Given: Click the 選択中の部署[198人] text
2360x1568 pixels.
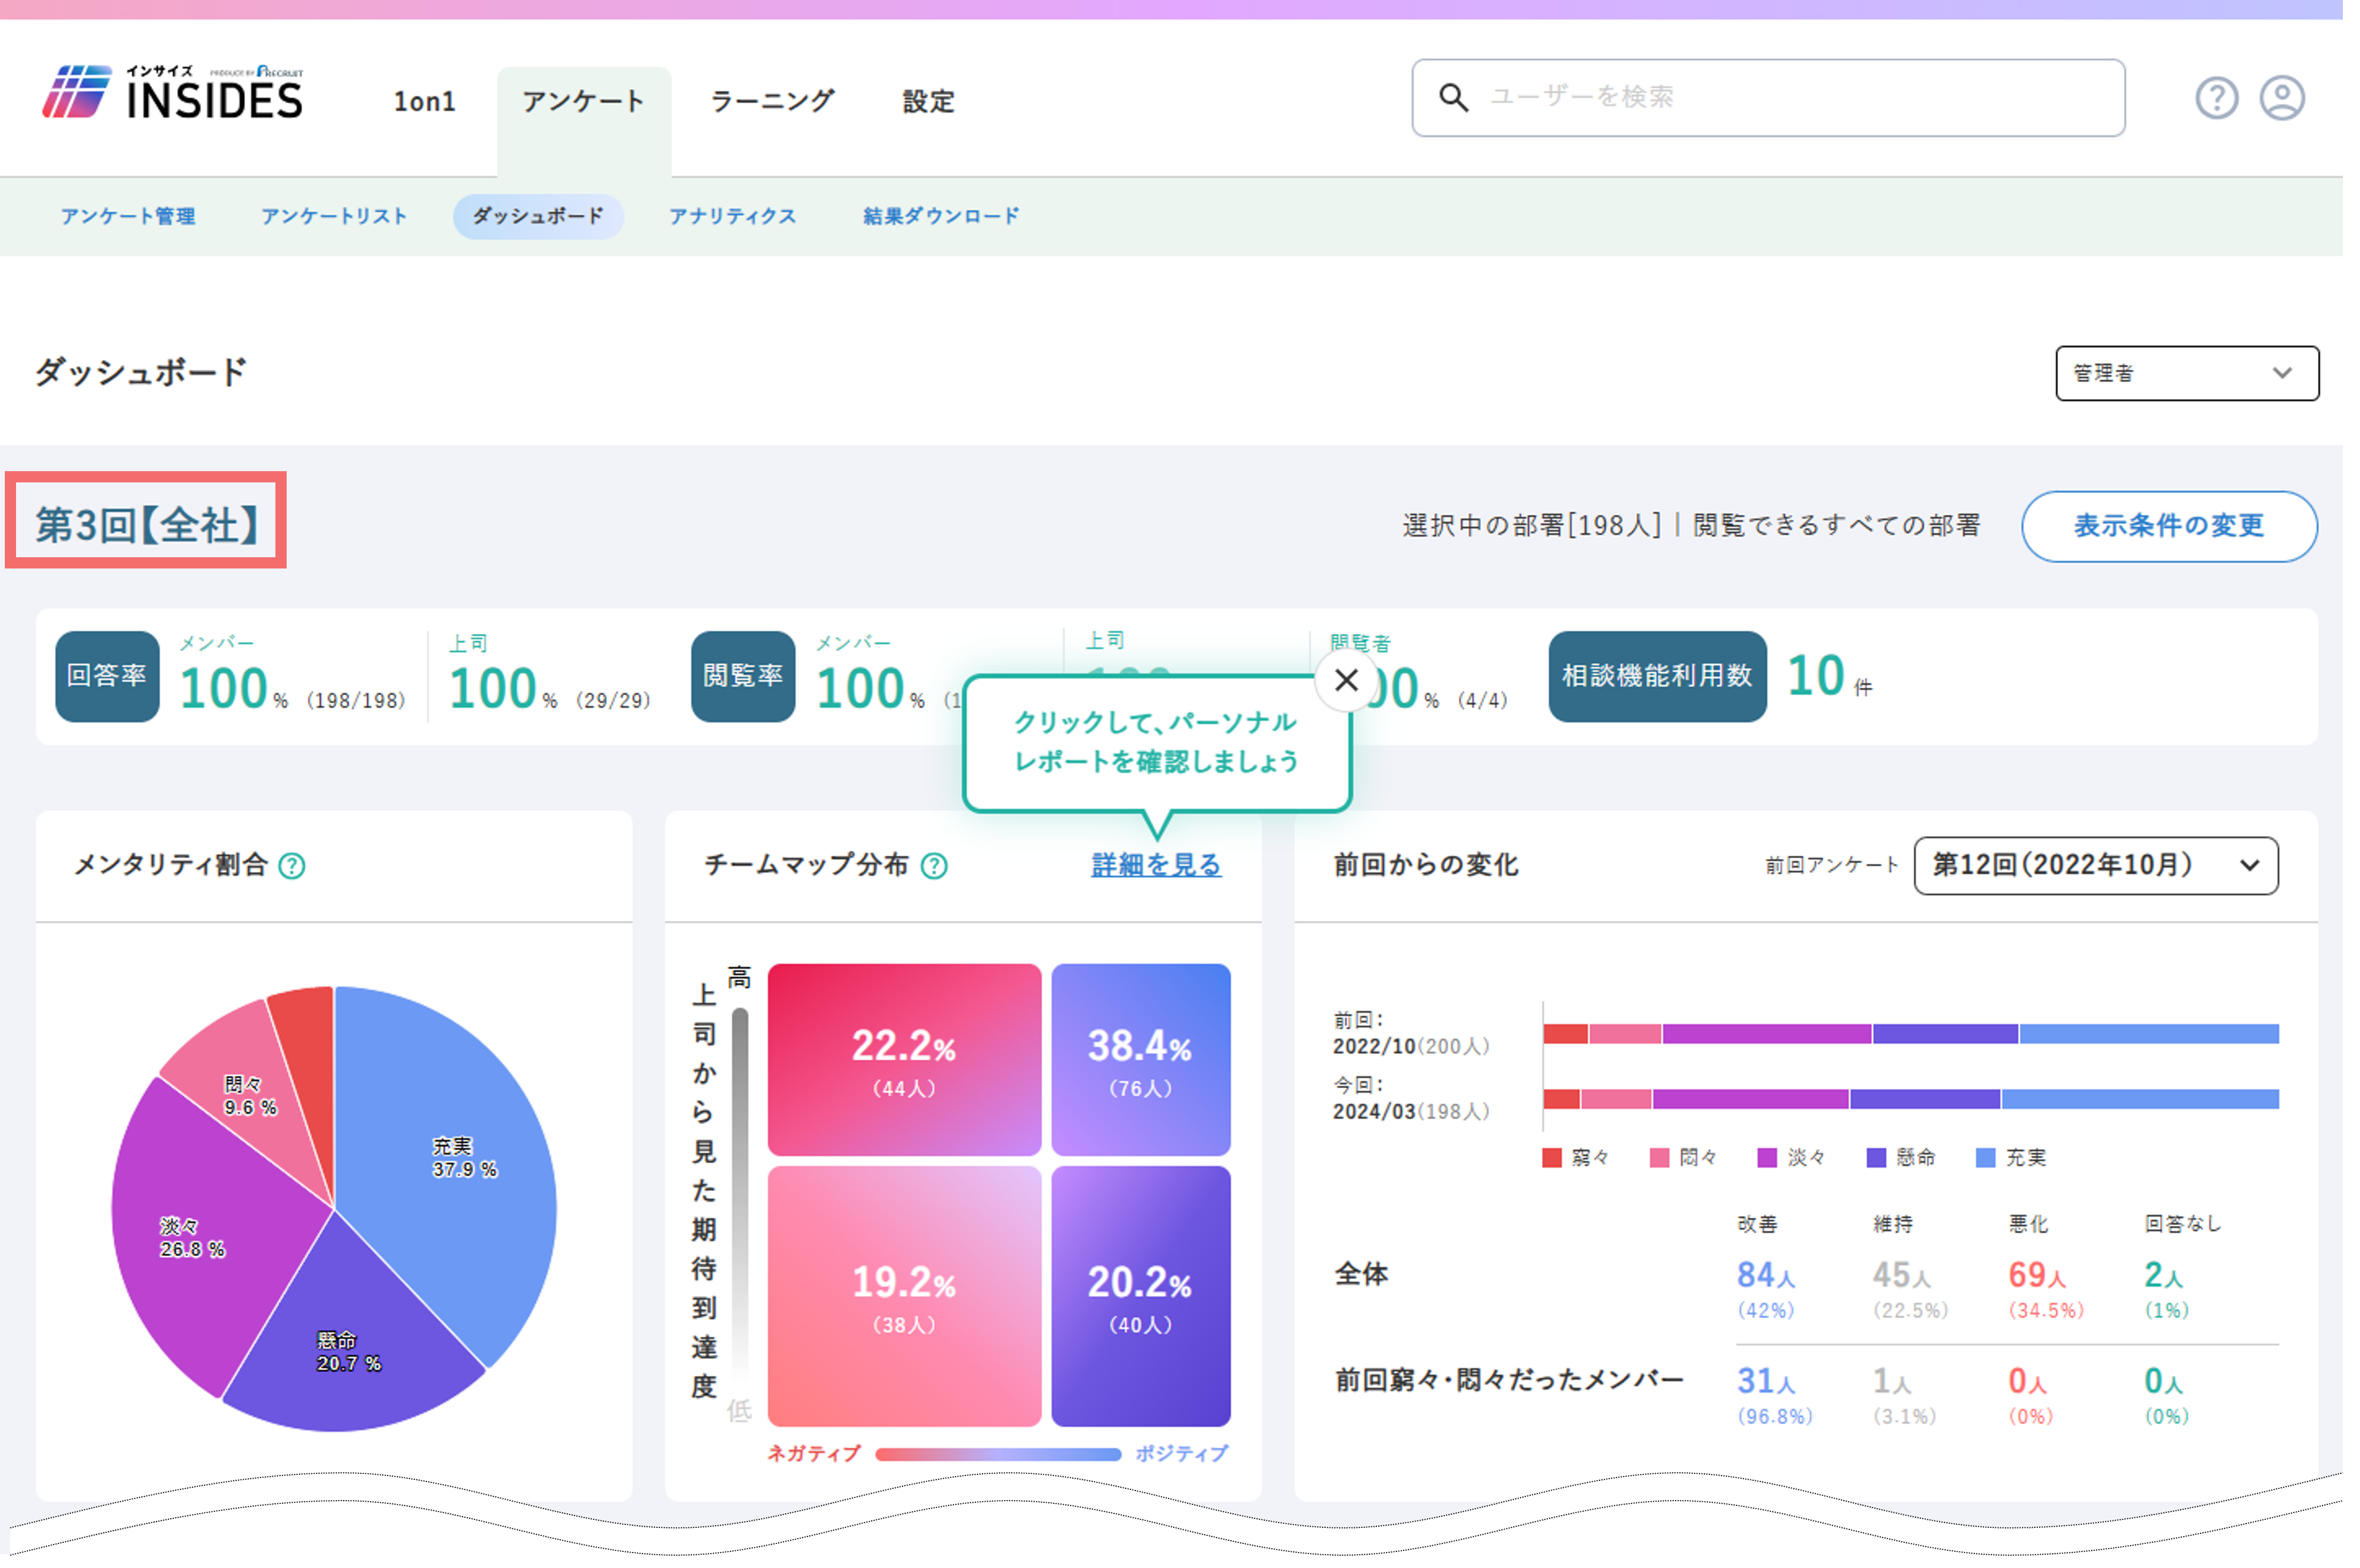Looking at the screenshot, I should [1531, 526].
